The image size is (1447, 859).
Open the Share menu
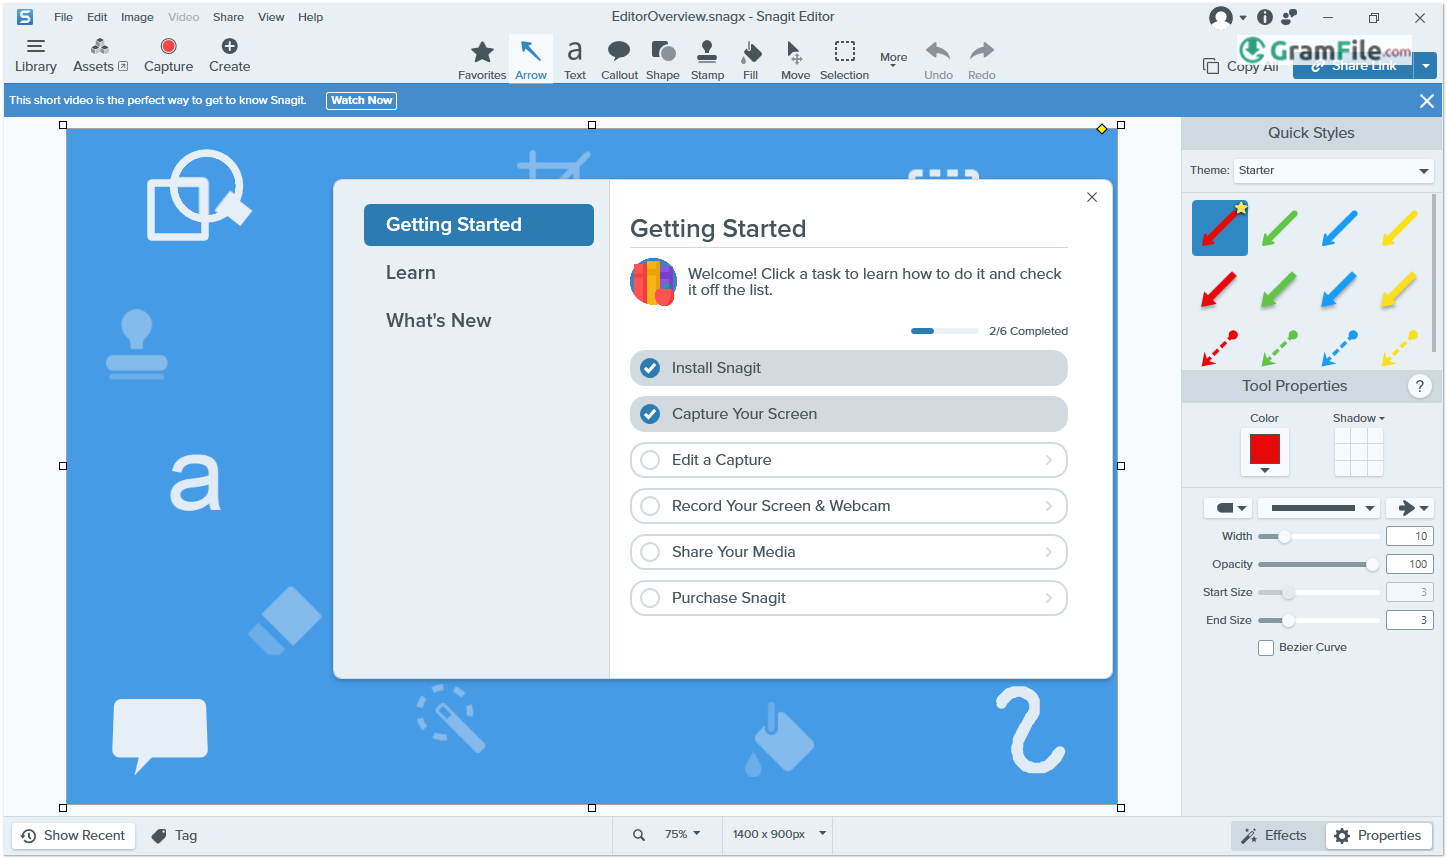coord(228,17)
